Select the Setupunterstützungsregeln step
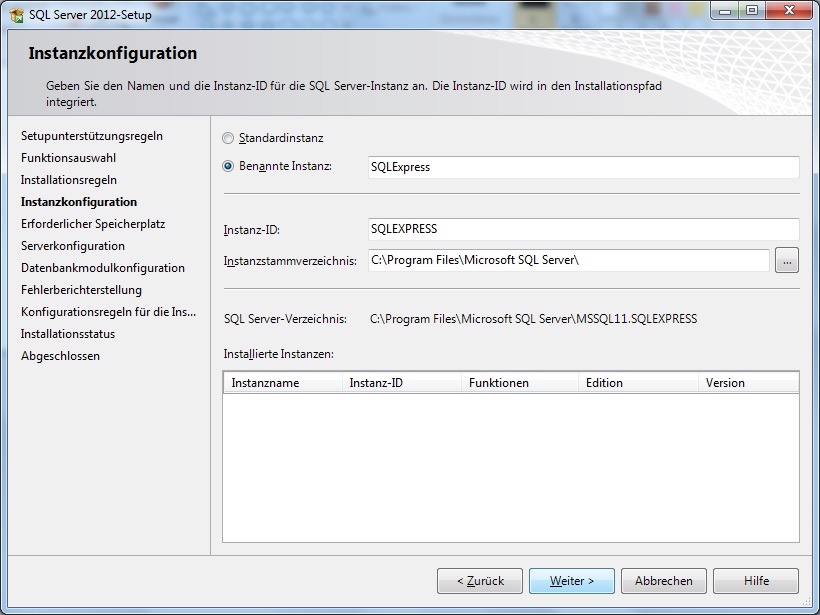The image size is (820, 615). click(92, 136)
